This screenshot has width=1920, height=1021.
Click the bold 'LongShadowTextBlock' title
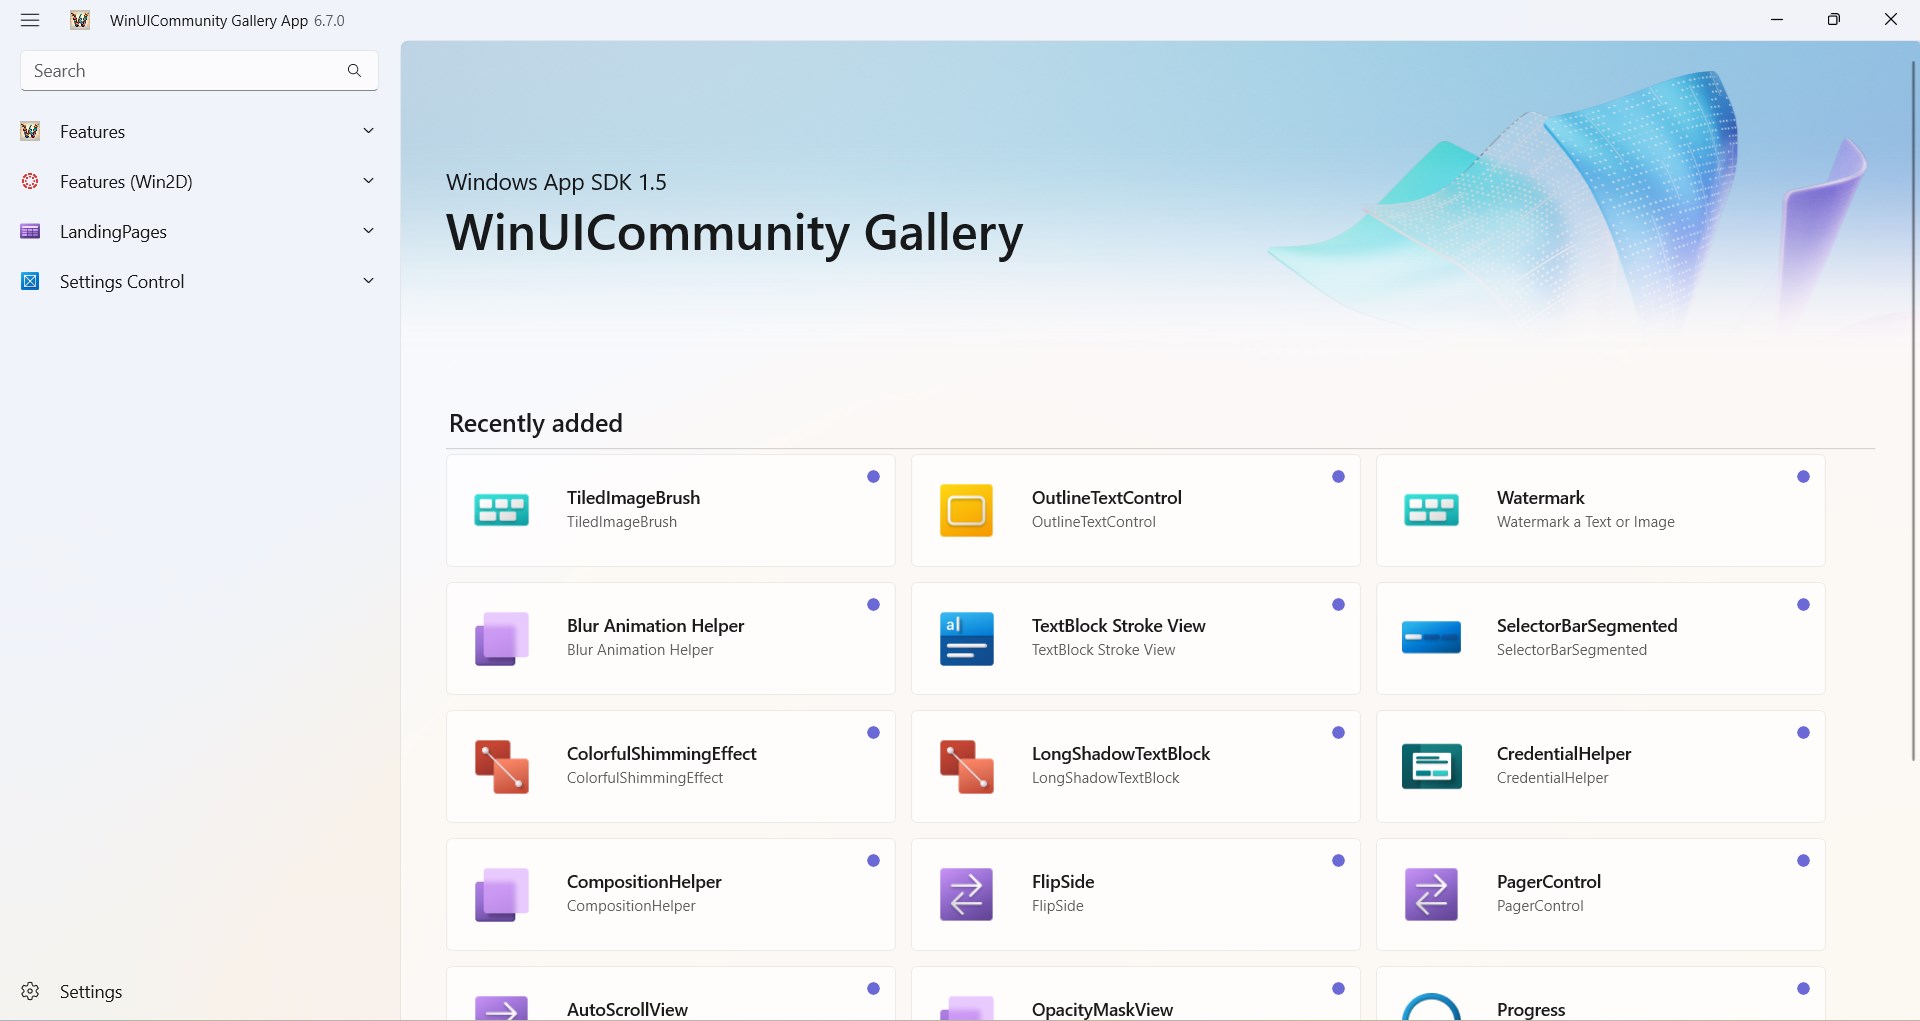[x=1121, y=754]
